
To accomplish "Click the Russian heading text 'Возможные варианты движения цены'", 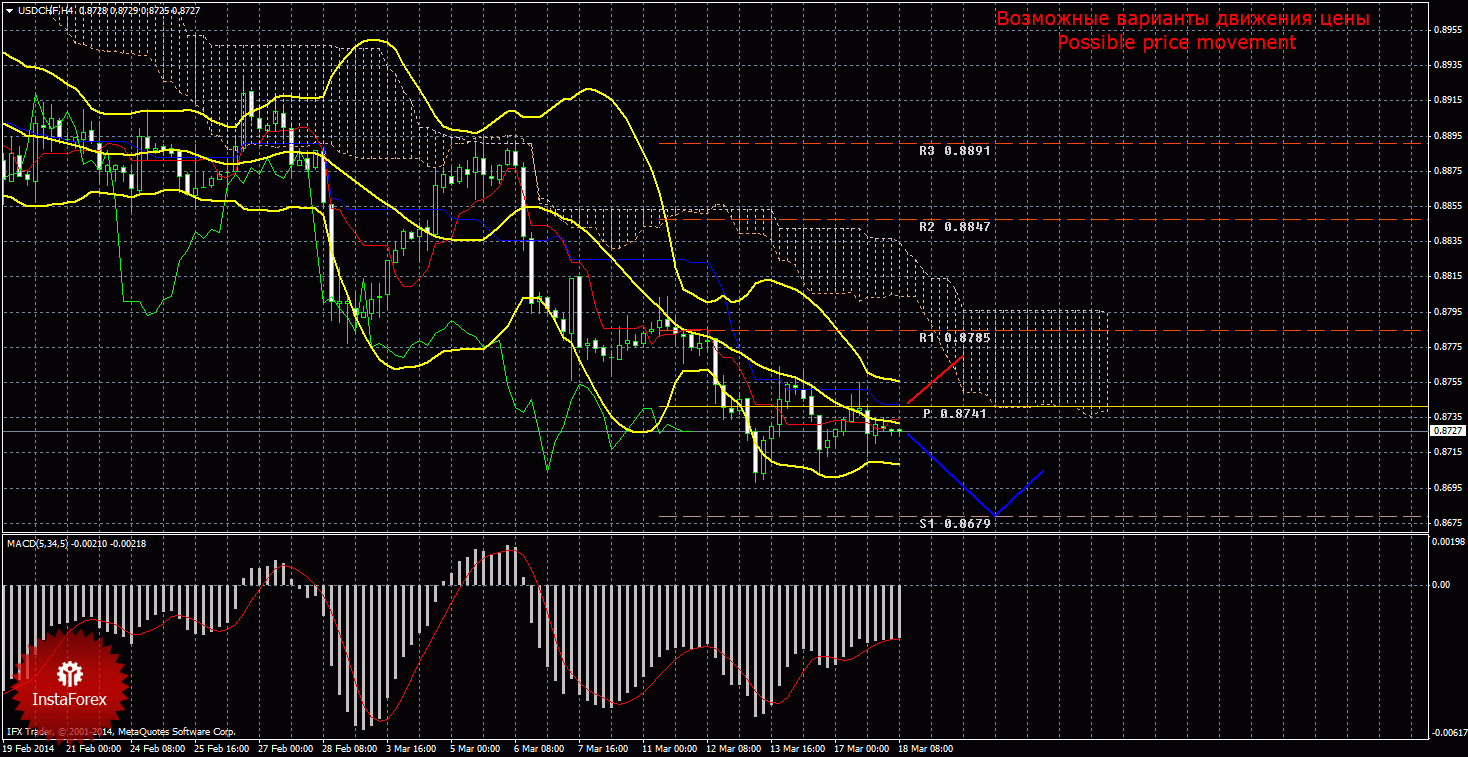I will point(1182,19).
